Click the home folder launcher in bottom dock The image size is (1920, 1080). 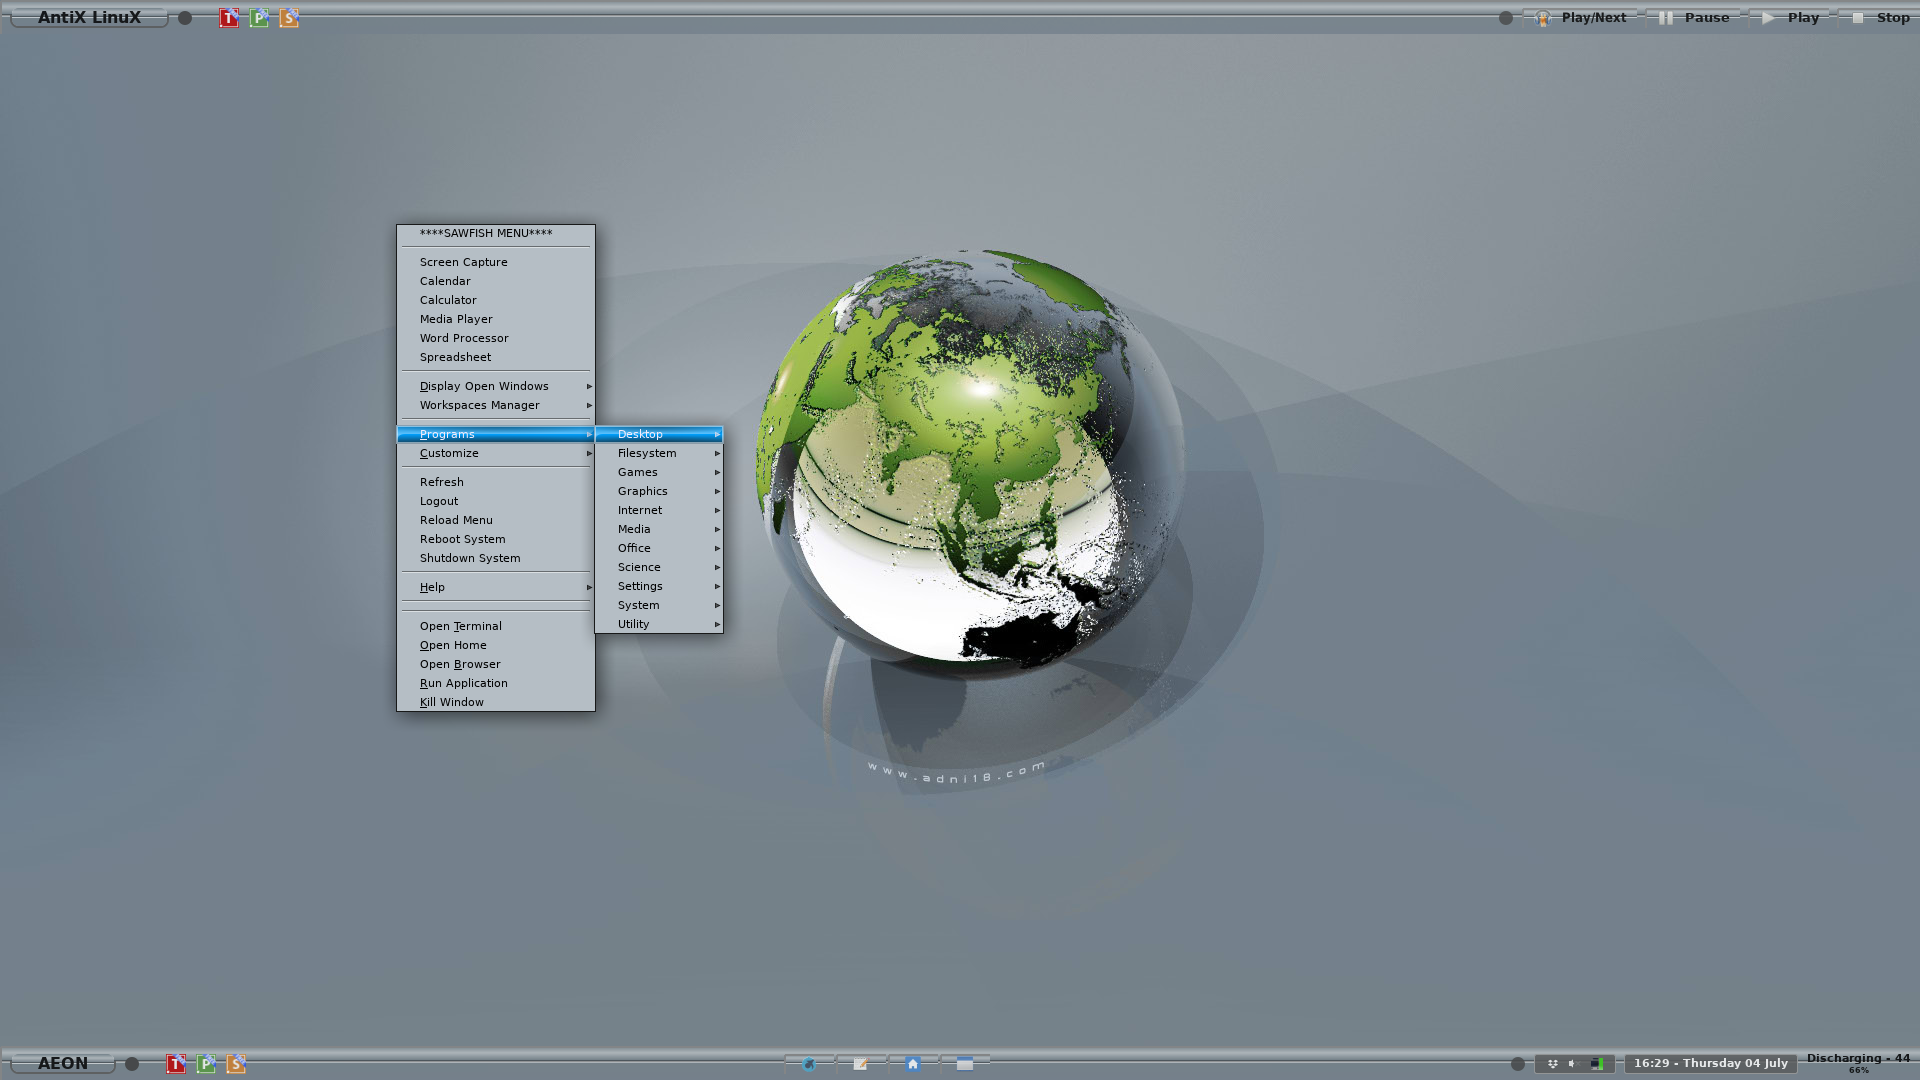(913, 1064)
